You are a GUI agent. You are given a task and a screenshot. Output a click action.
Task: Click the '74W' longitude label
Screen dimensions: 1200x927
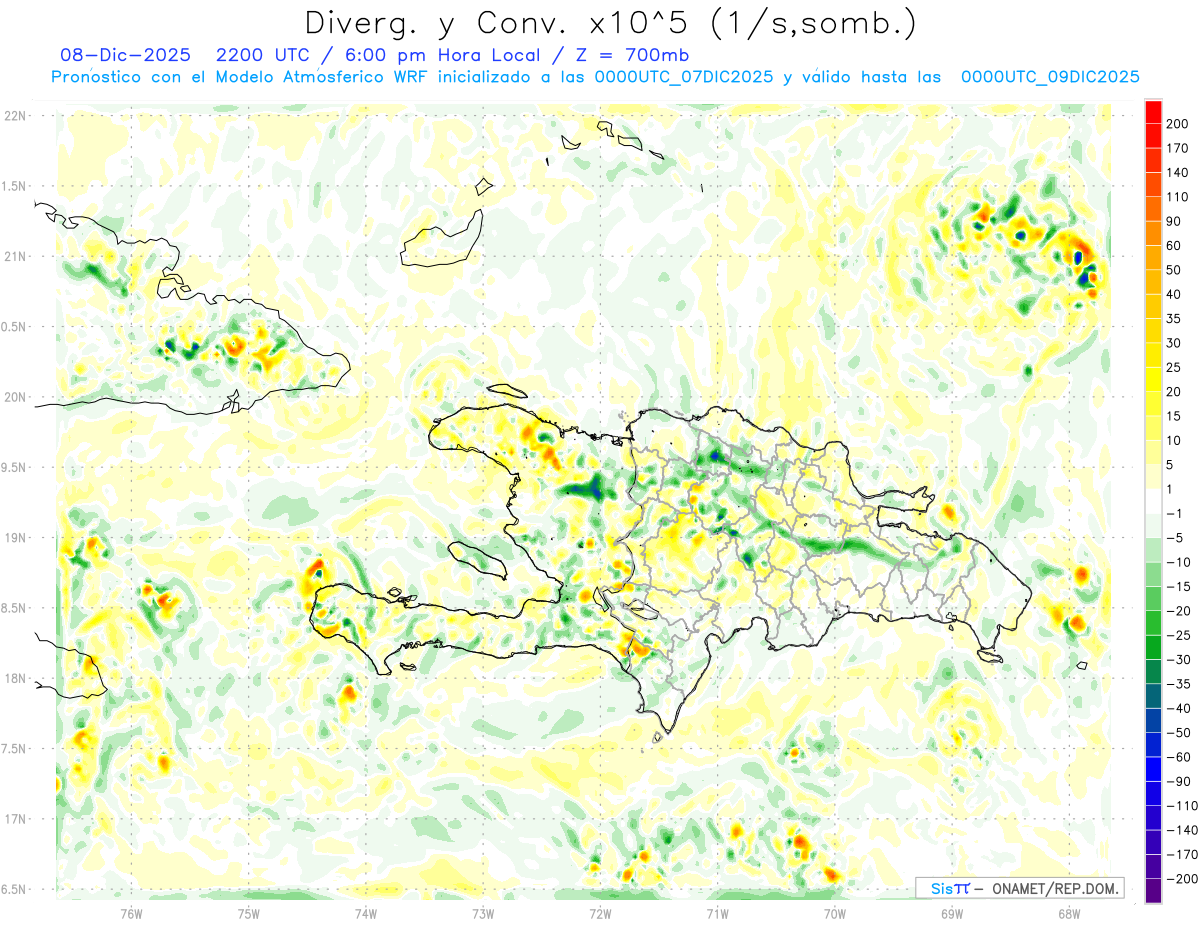[x=366, y=912]
